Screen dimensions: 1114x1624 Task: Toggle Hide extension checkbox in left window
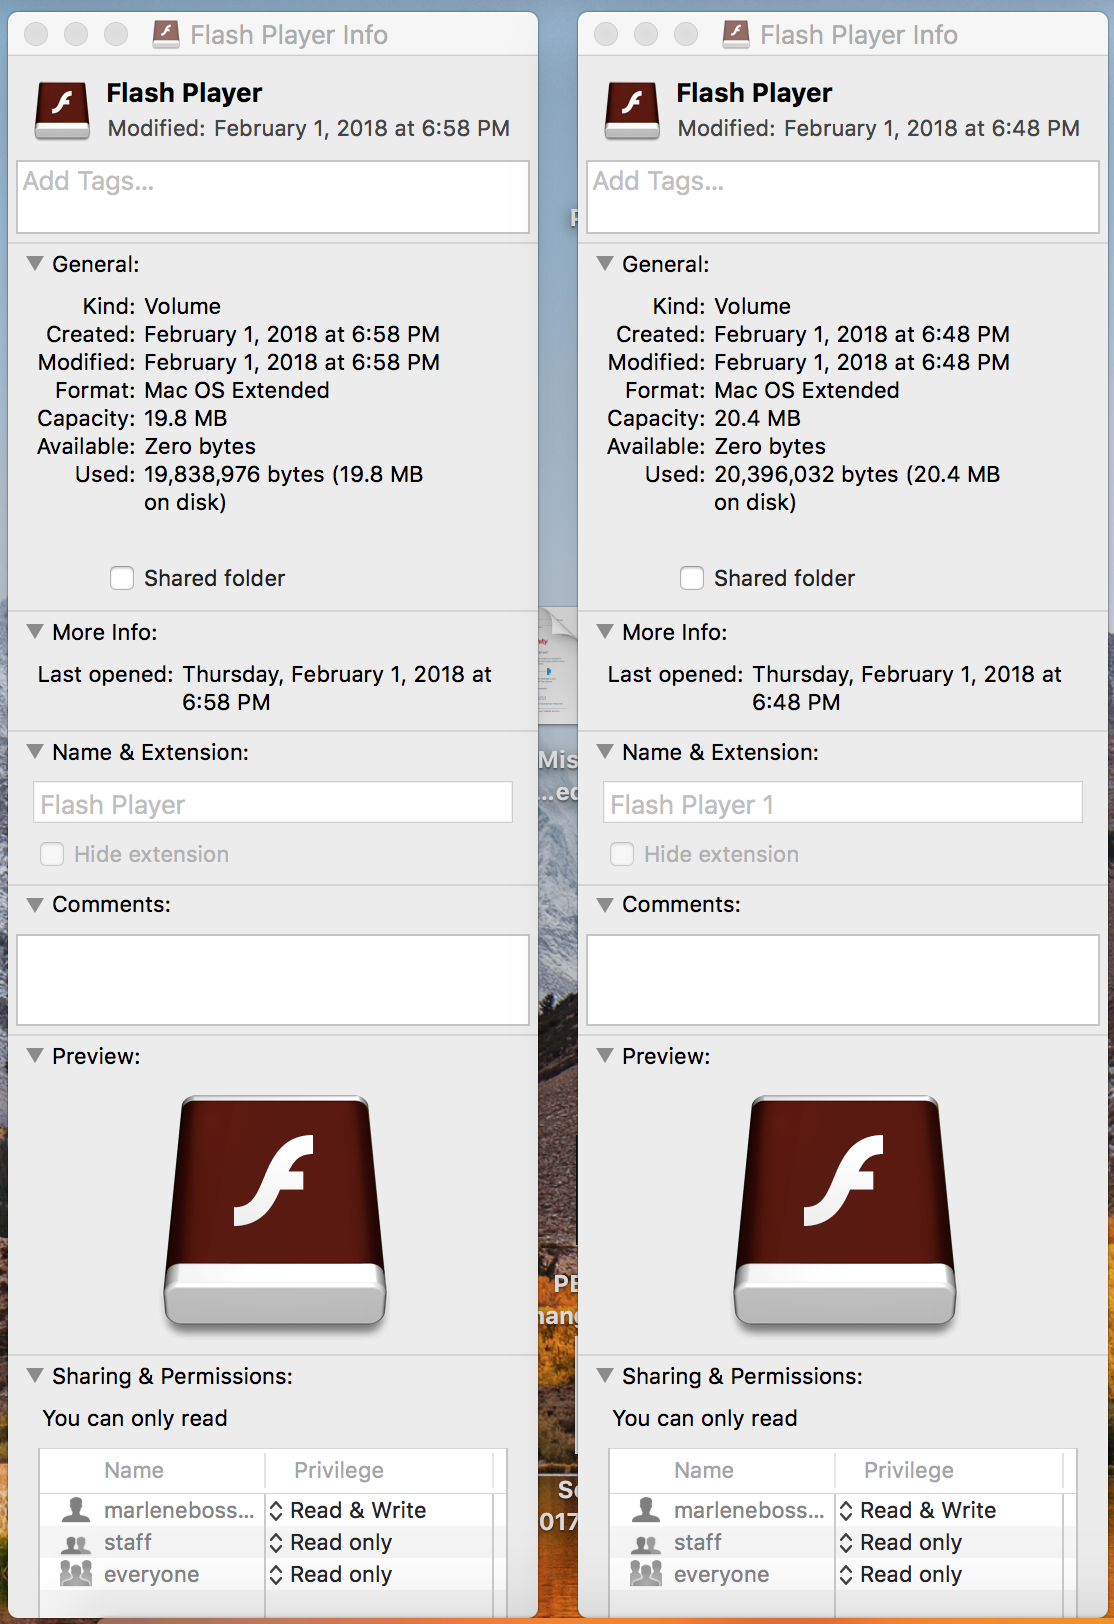pos(52,854)
